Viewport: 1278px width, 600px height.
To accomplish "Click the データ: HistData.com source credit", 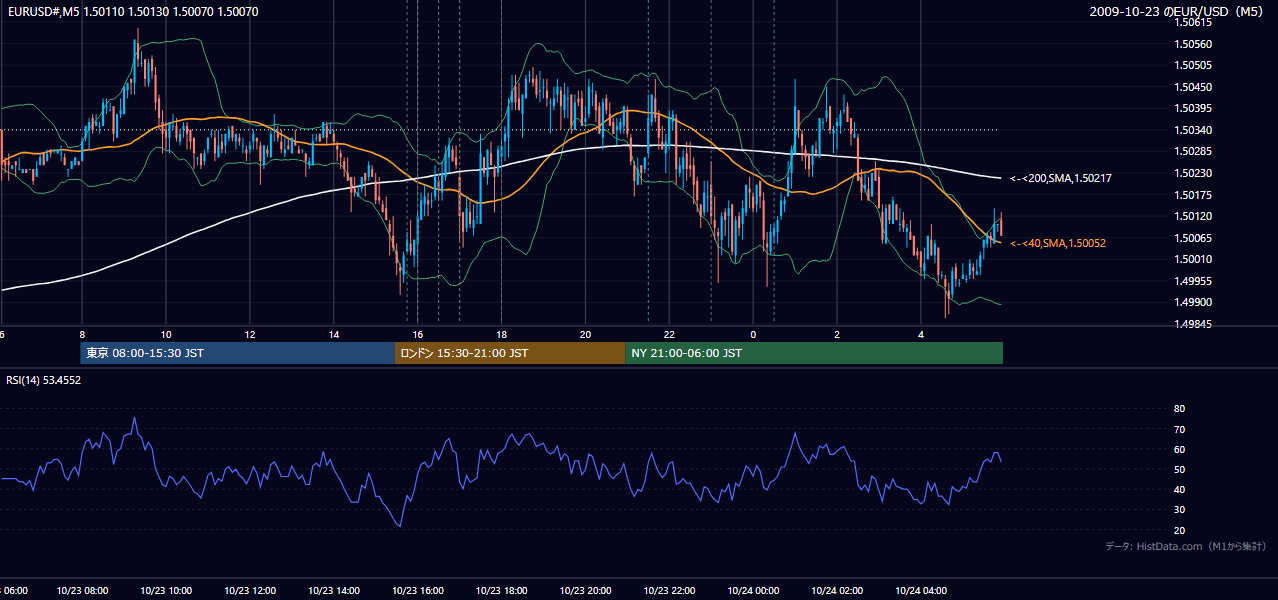I will (x=1185, y=546).
